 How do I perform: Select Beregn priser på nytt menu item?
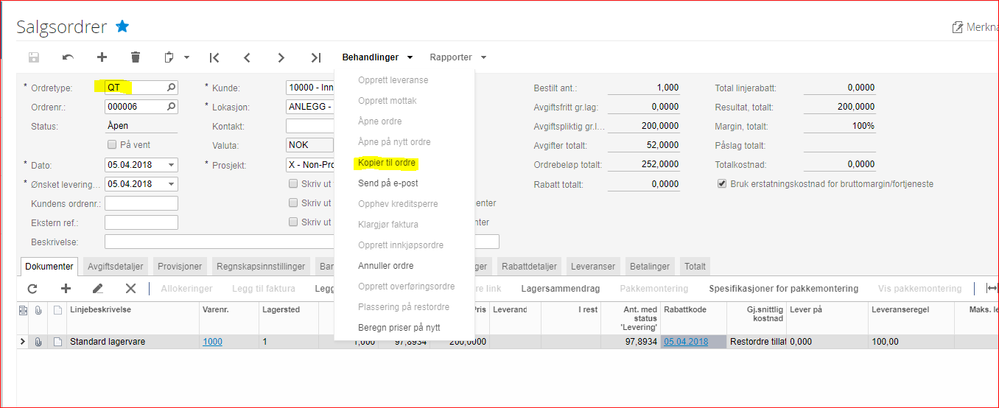click(x=399, y=328)
